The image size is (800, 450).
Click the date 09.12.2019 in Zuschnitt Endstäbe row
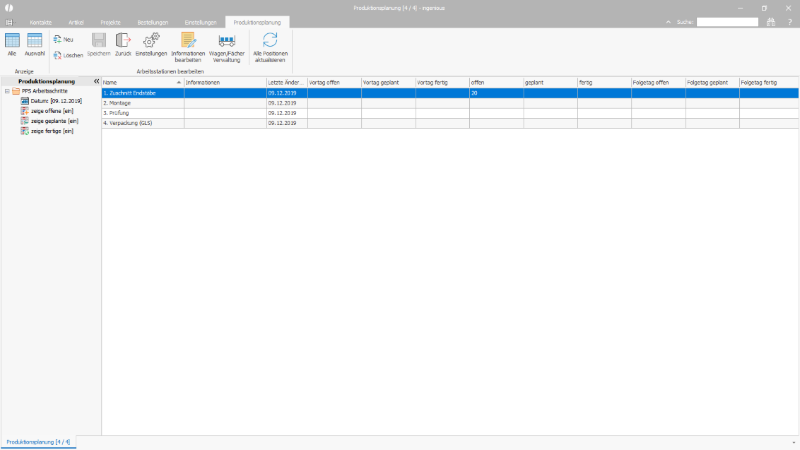(282, 93)
